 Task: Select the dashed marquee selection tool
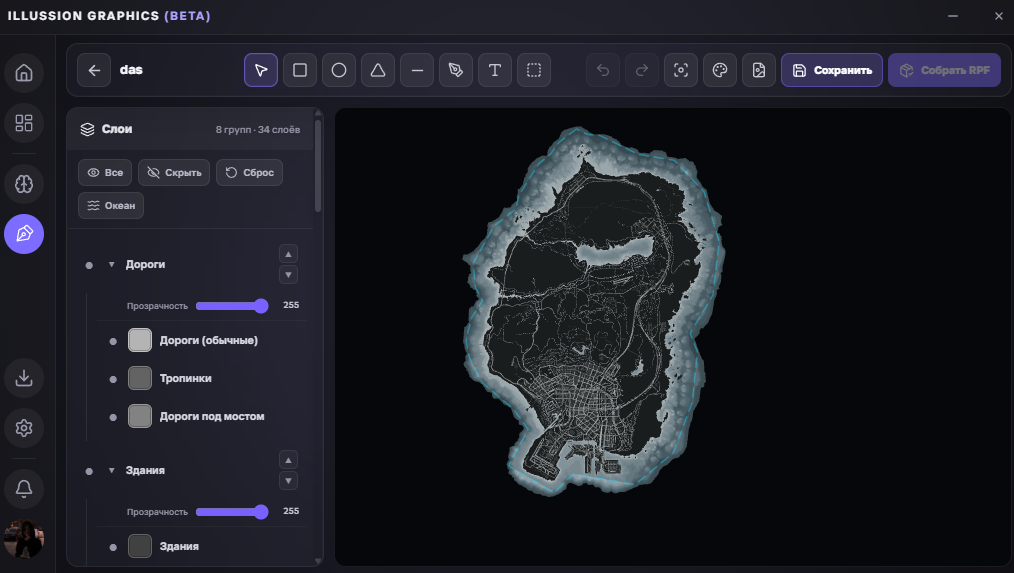click(x=534, y=70)
